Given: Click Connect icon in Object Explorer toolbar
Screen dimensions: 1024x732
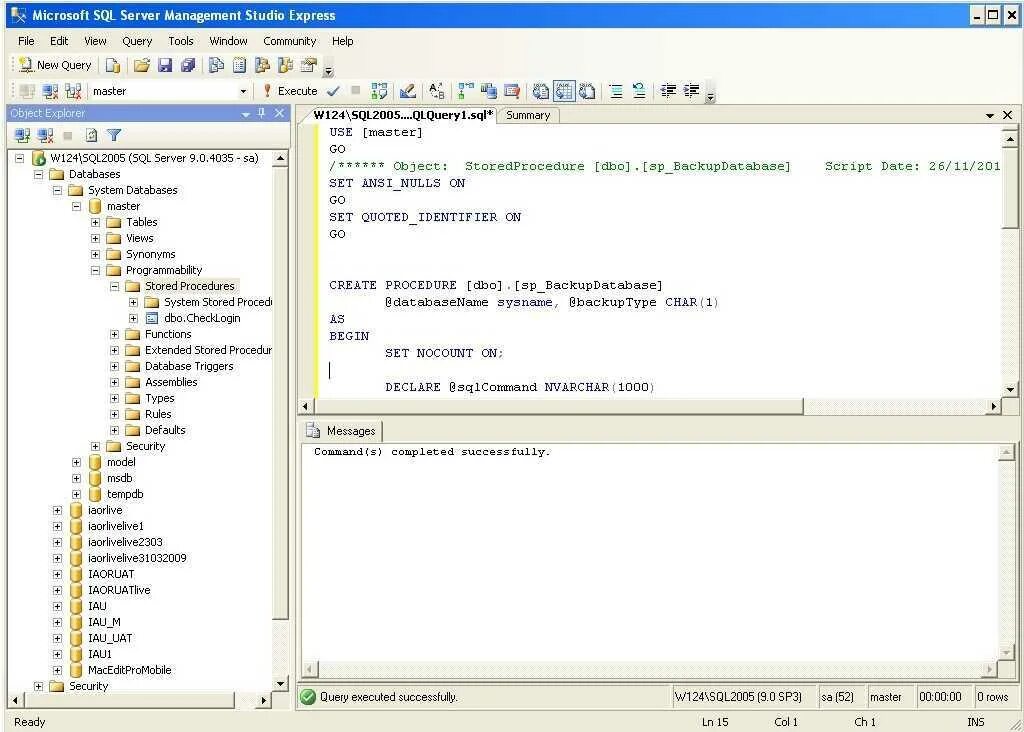Looking at the screenshot, I should coord(22,136).
